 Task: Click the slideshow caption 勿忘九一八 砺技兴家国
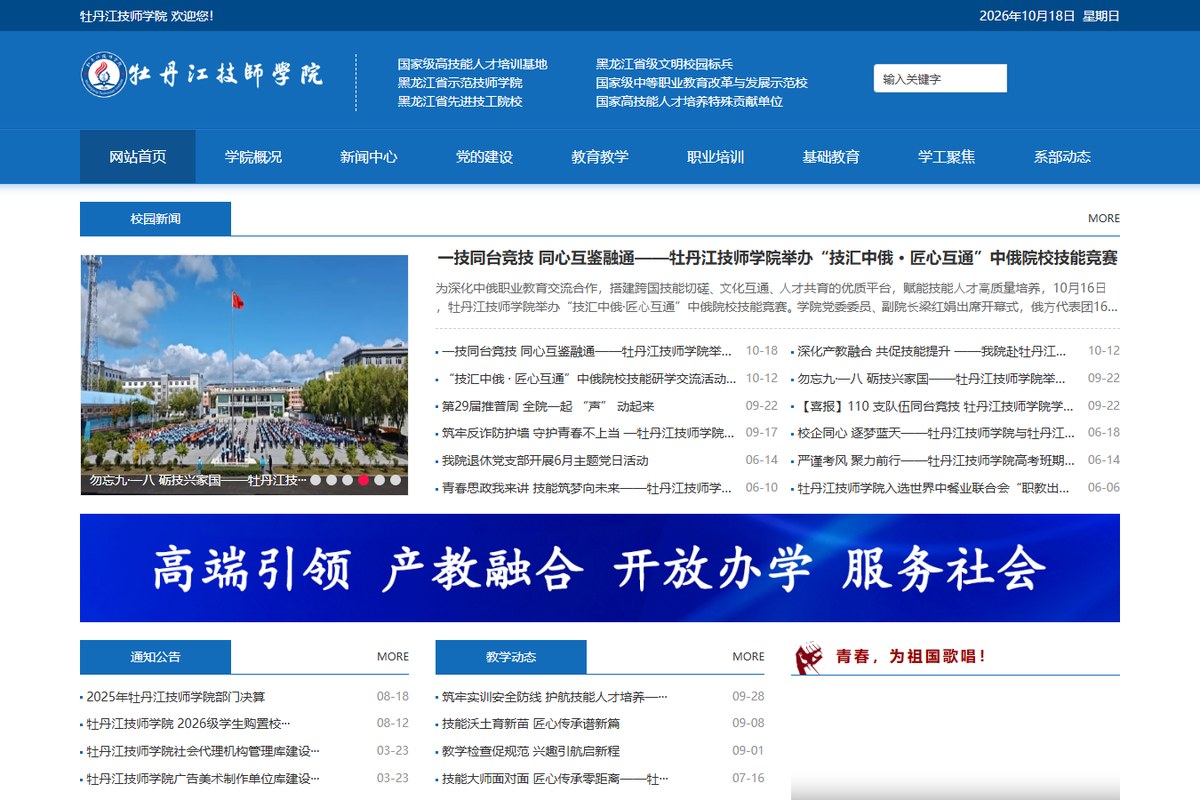point(198,480)
